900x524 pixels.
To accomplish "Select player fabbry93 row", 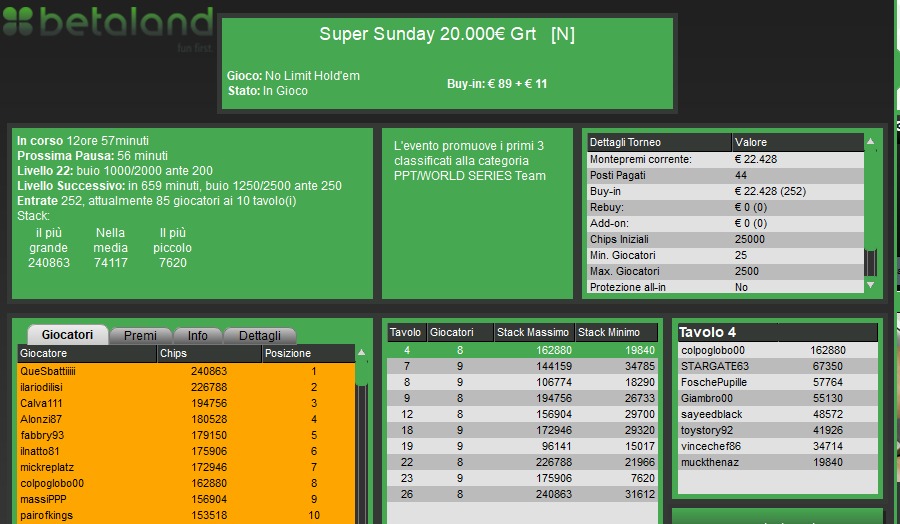I will click(187, 436).
